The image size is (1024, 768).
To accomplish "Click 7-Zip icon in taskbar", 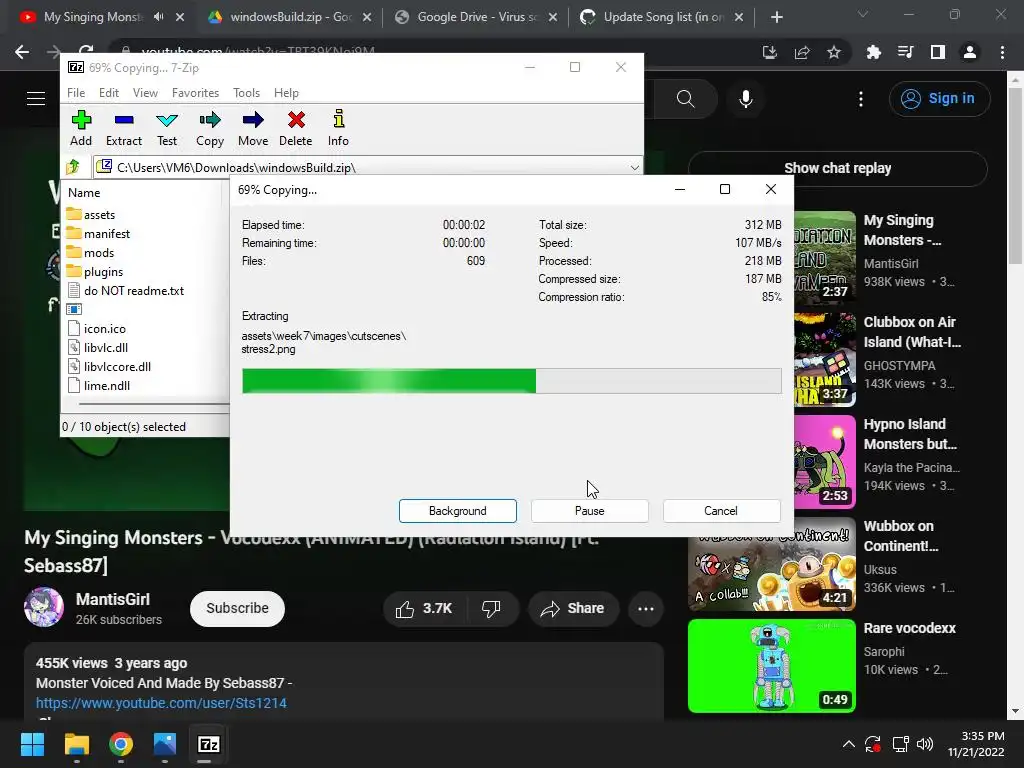I will tap(208, 744).
